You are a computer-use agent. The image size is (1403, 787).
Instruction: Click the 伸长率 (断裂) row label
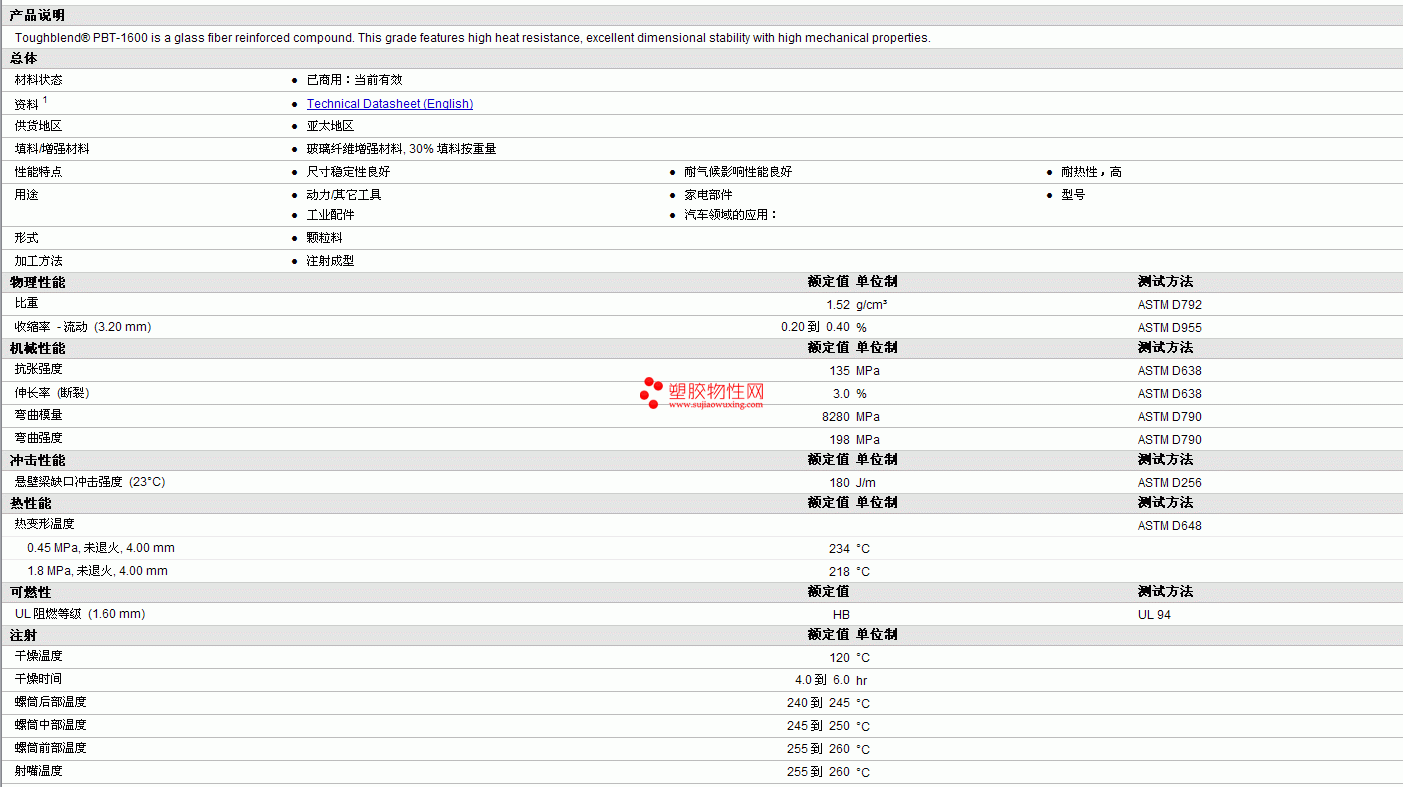pos(52,393)
